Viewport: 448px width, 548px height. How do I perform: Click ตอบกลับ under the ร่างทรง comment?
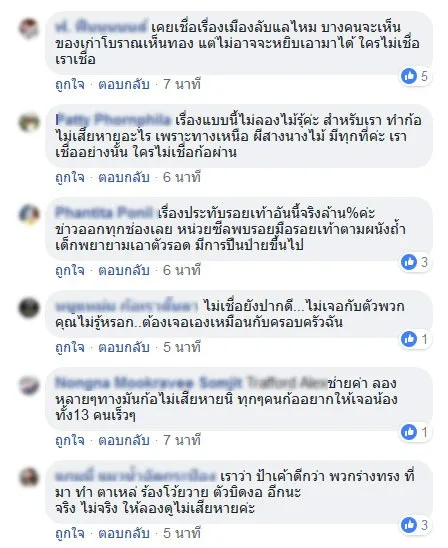(124, 534)
